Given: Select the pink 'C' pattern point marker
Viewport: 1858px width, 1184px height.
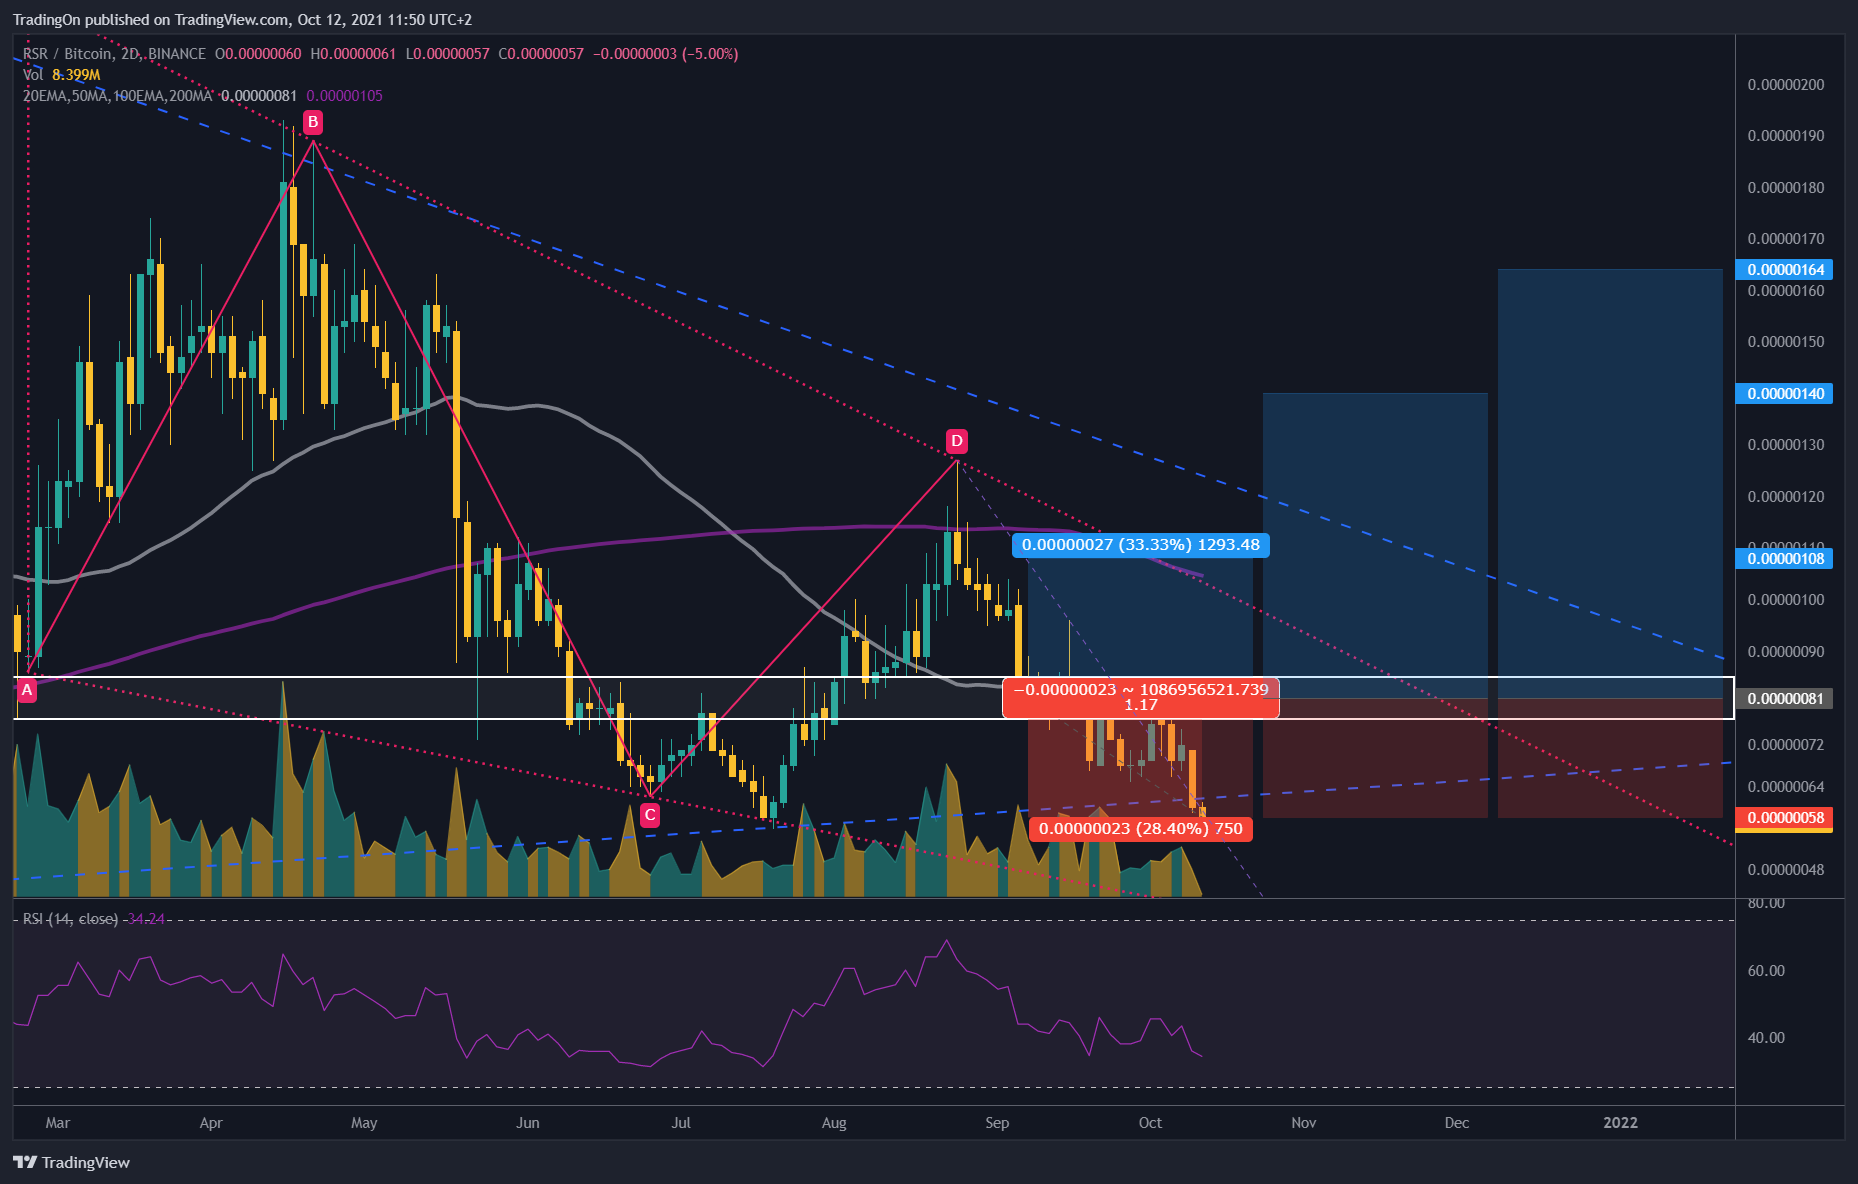Looking at the screenshot, I should tap(650, 815).
